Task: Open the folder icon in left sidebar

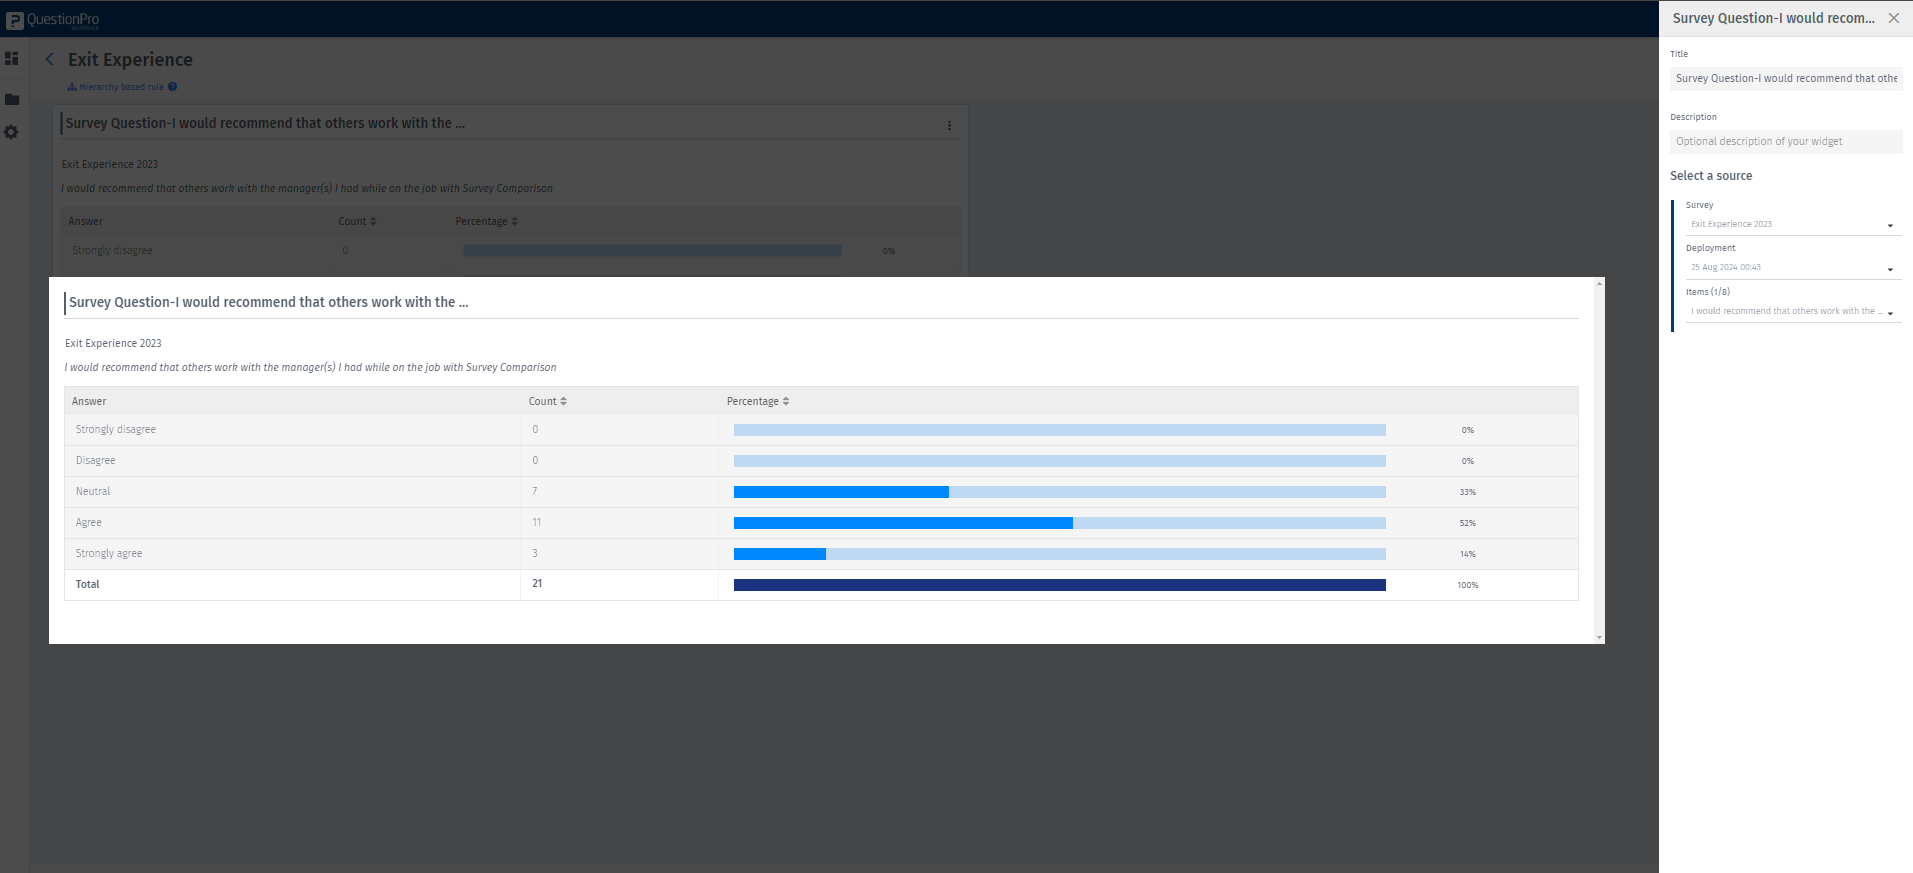Action: click(x=12, y=99)
